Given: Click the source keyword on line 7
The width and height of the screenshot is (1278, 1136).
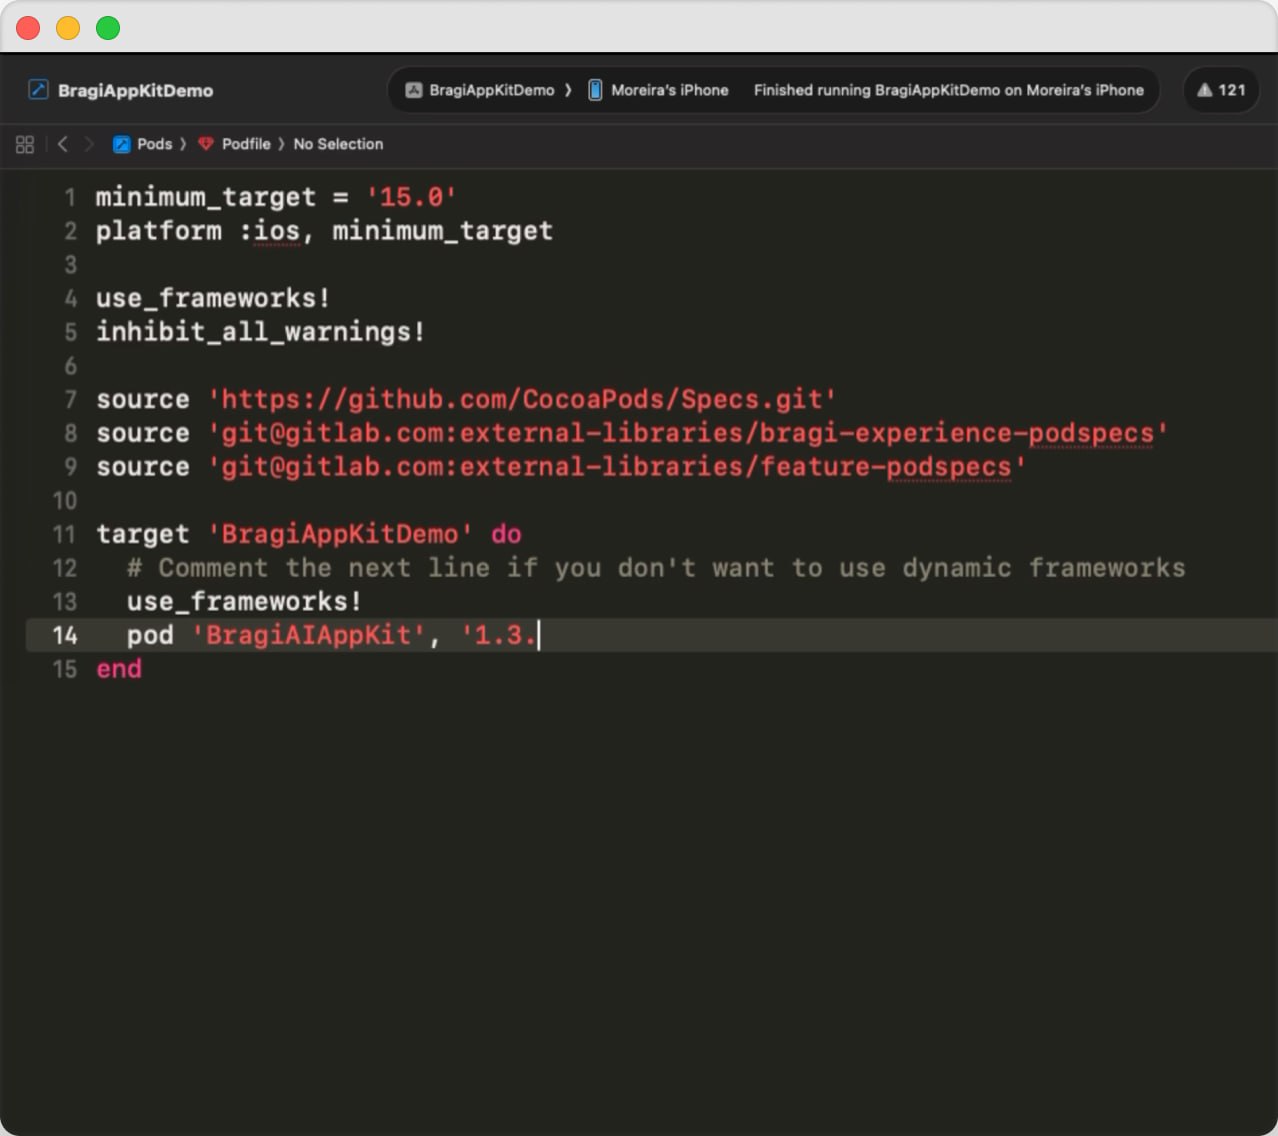Looking at the screenshot, I should pos(143,399).
